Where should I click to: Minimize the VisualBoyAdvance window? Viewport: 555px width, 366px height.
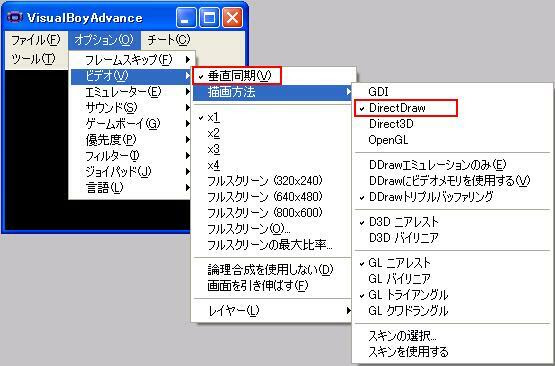186,18
